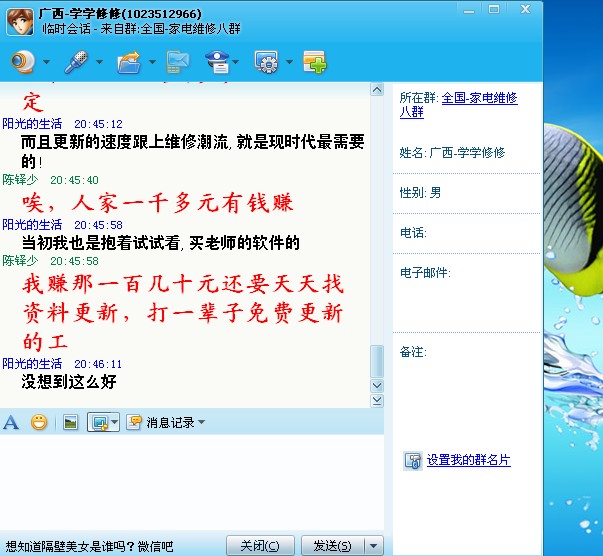Image resolution: width=603 pixels, height=556 pixels.
Task: Minimize the chat window
Action: pos(469,10)
